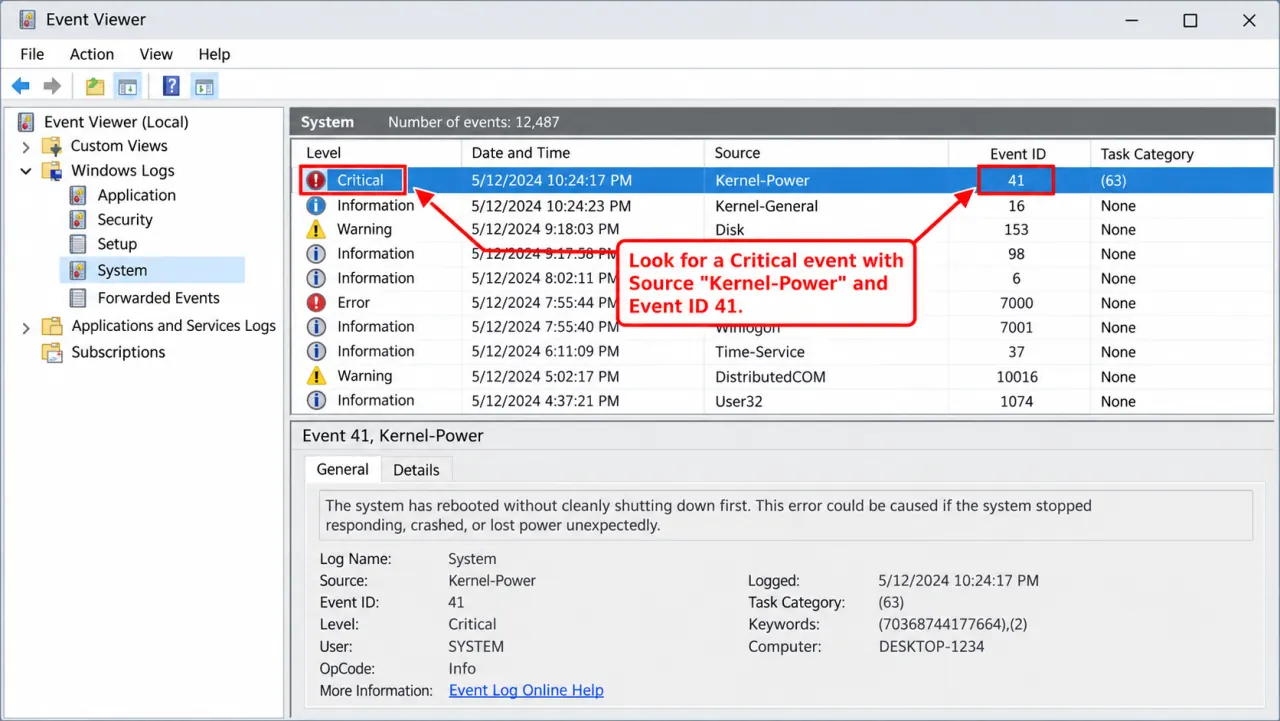
Task: Open Help via the question mark toolbar icon
Action: click(171, 86)
